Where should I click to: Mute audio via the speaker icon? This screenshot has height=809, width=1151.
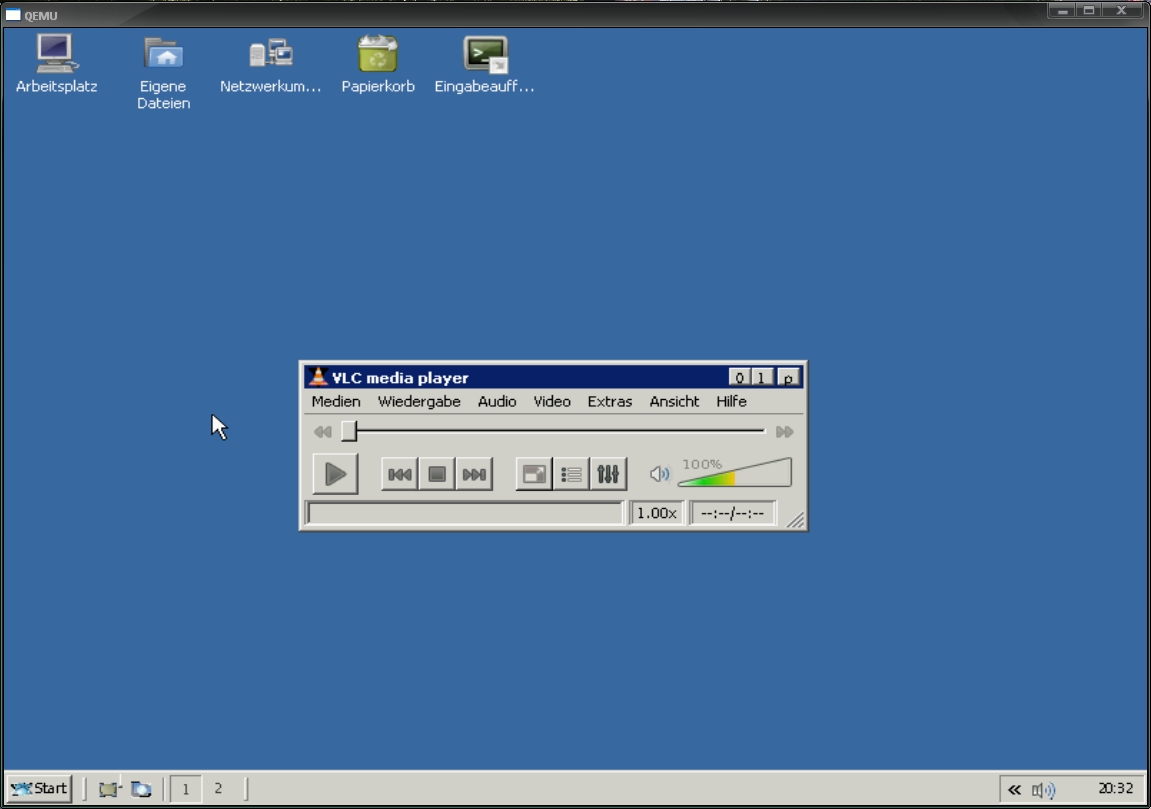(659, 474)
